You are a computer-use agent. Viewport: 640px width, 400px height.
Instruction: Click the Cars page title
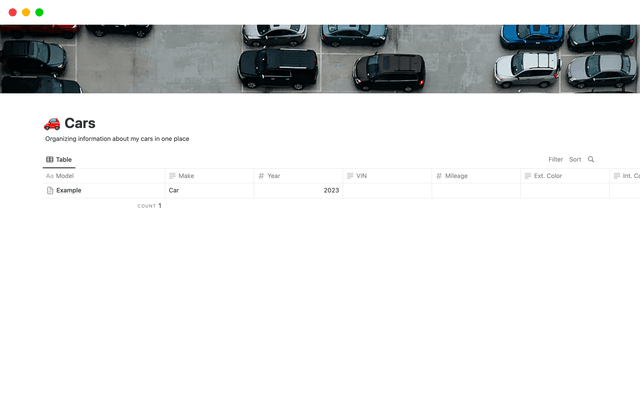pos(80,123)
